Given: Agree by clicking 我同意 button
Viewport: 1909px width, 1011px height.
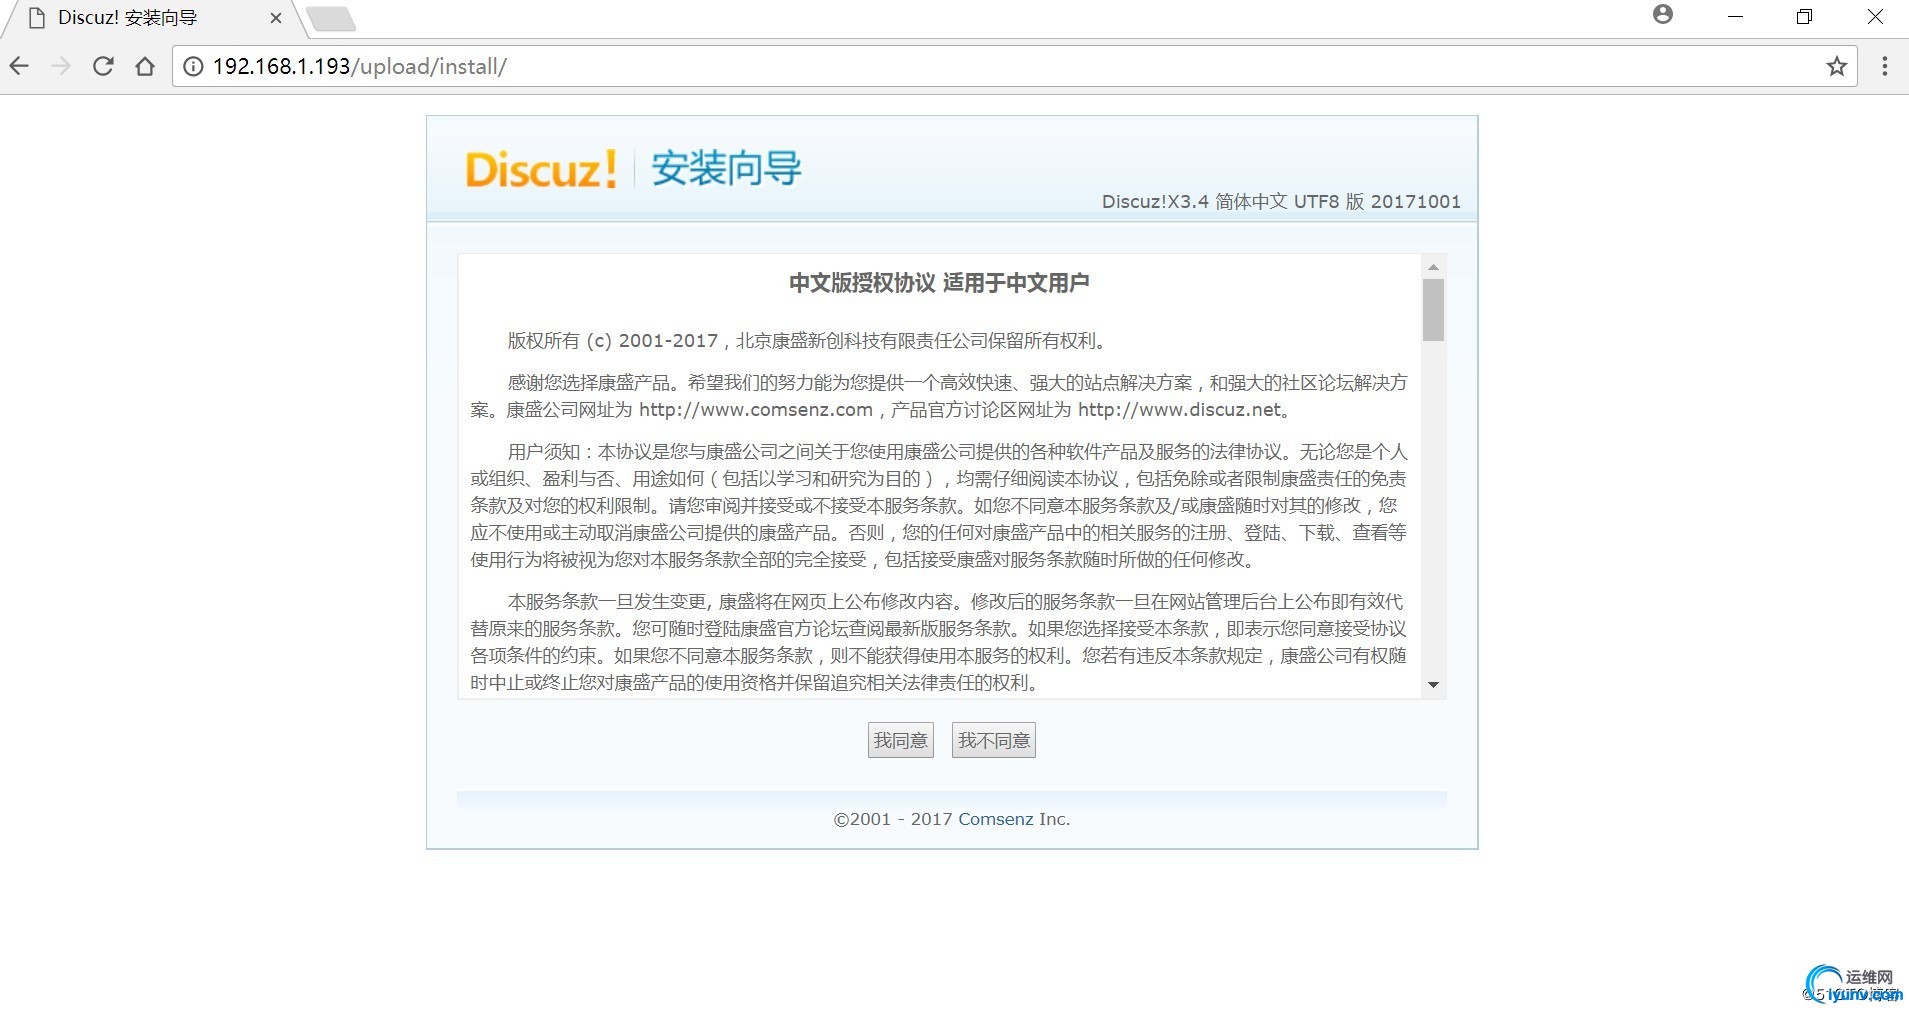Looking at the screenshot, I should click(x=900, y=740).
